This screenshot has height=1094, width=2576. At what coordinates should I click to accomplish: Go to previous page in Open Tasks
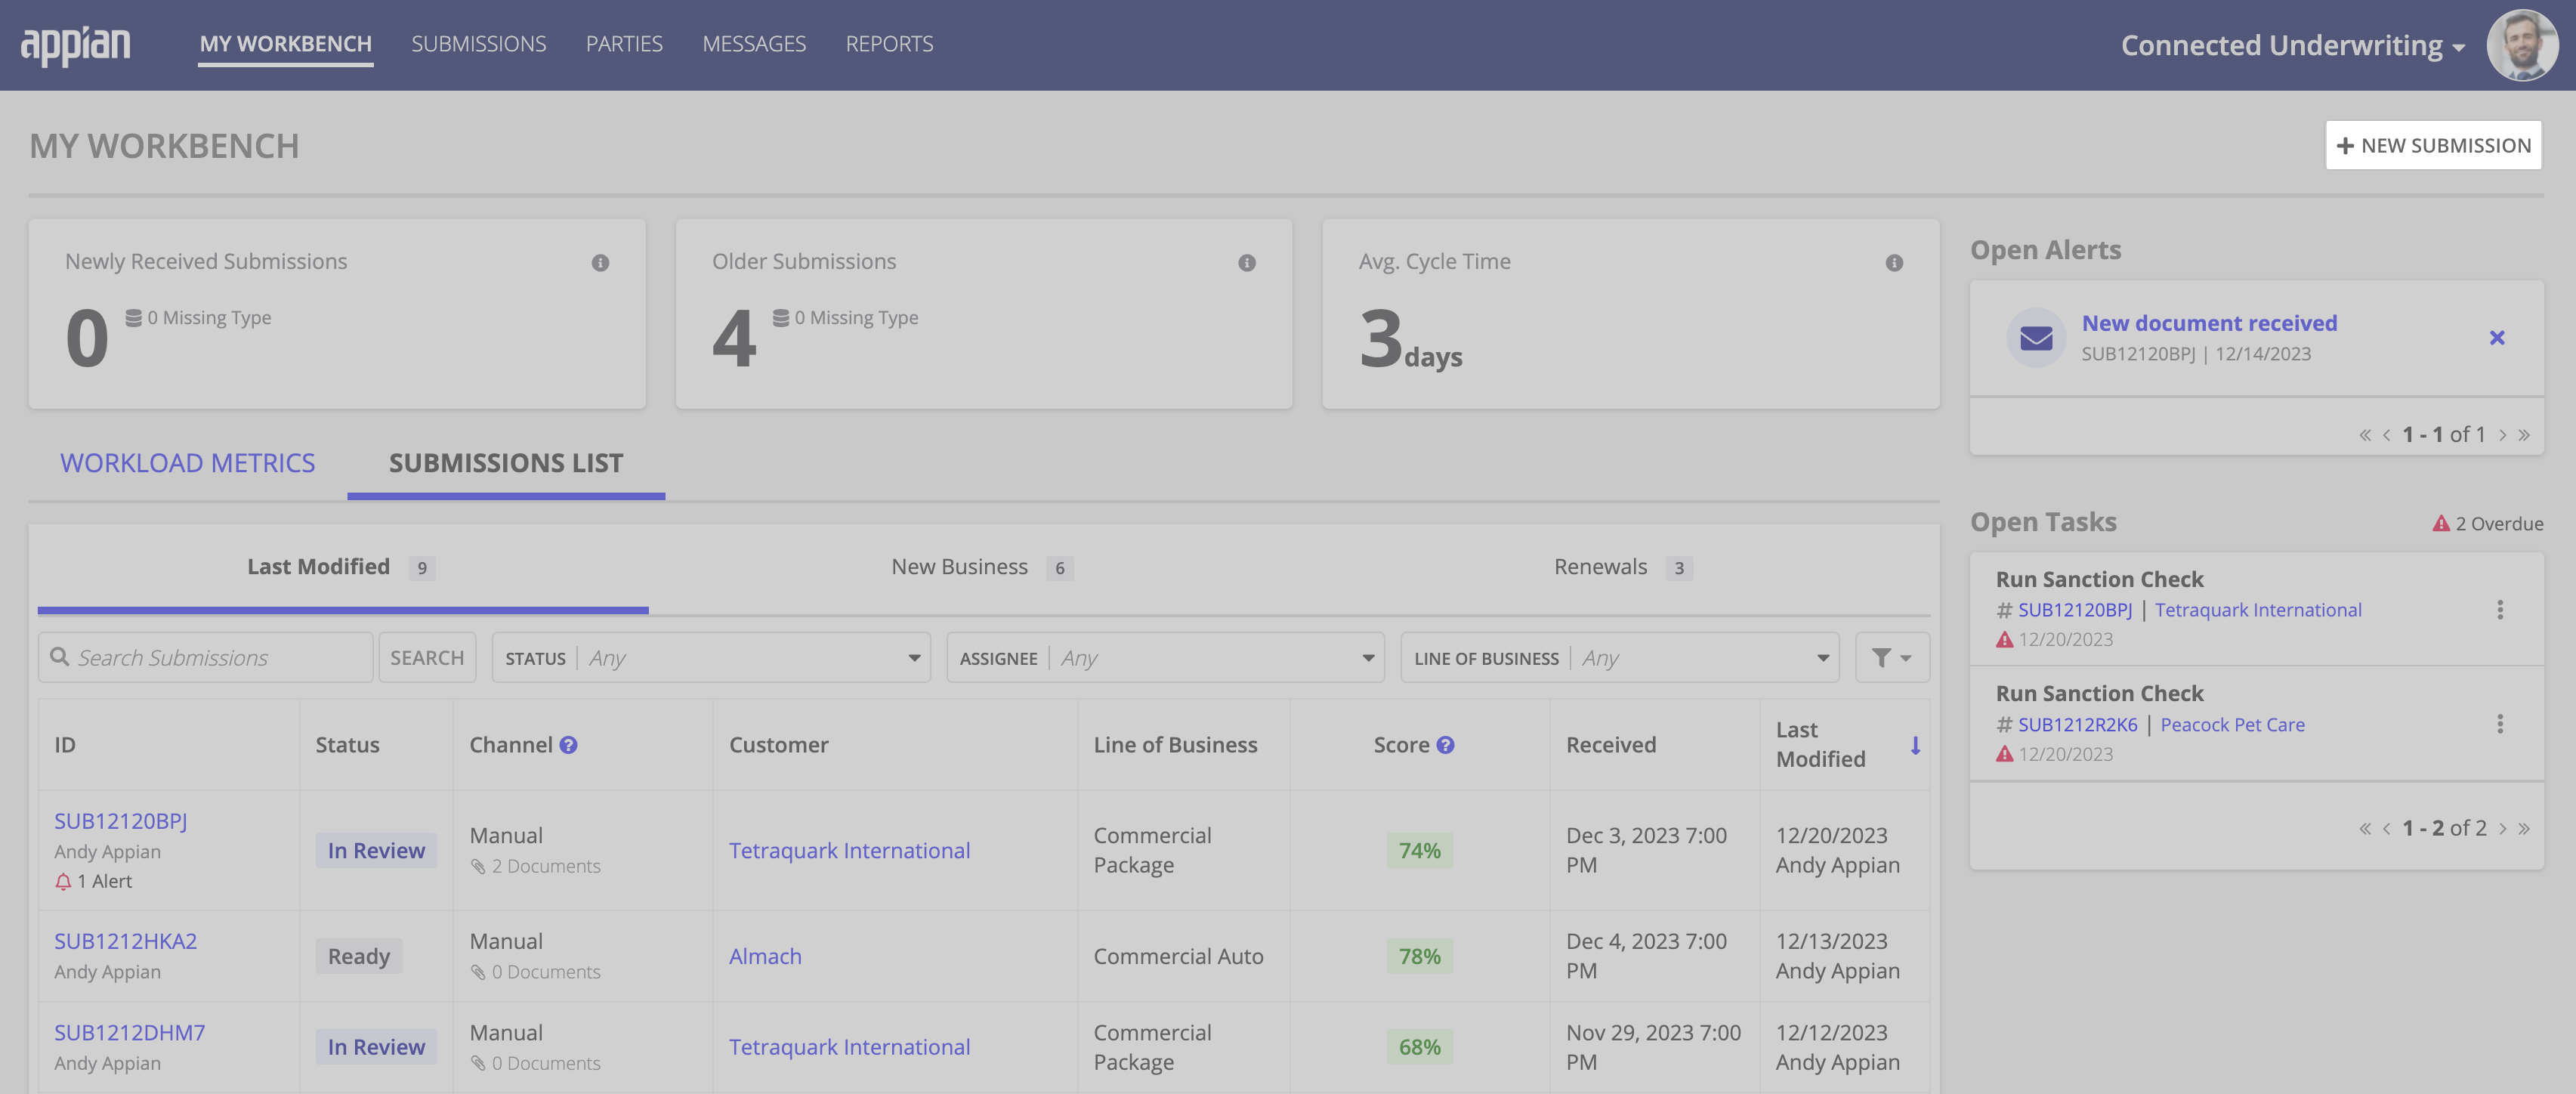click(2387, 829)
